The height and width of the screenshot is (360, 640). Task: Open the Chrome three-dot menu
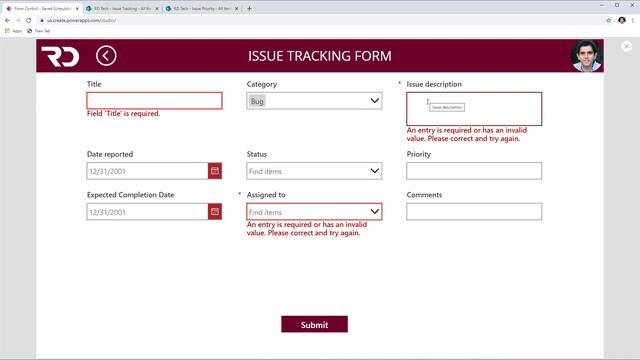tap(633, 20)
